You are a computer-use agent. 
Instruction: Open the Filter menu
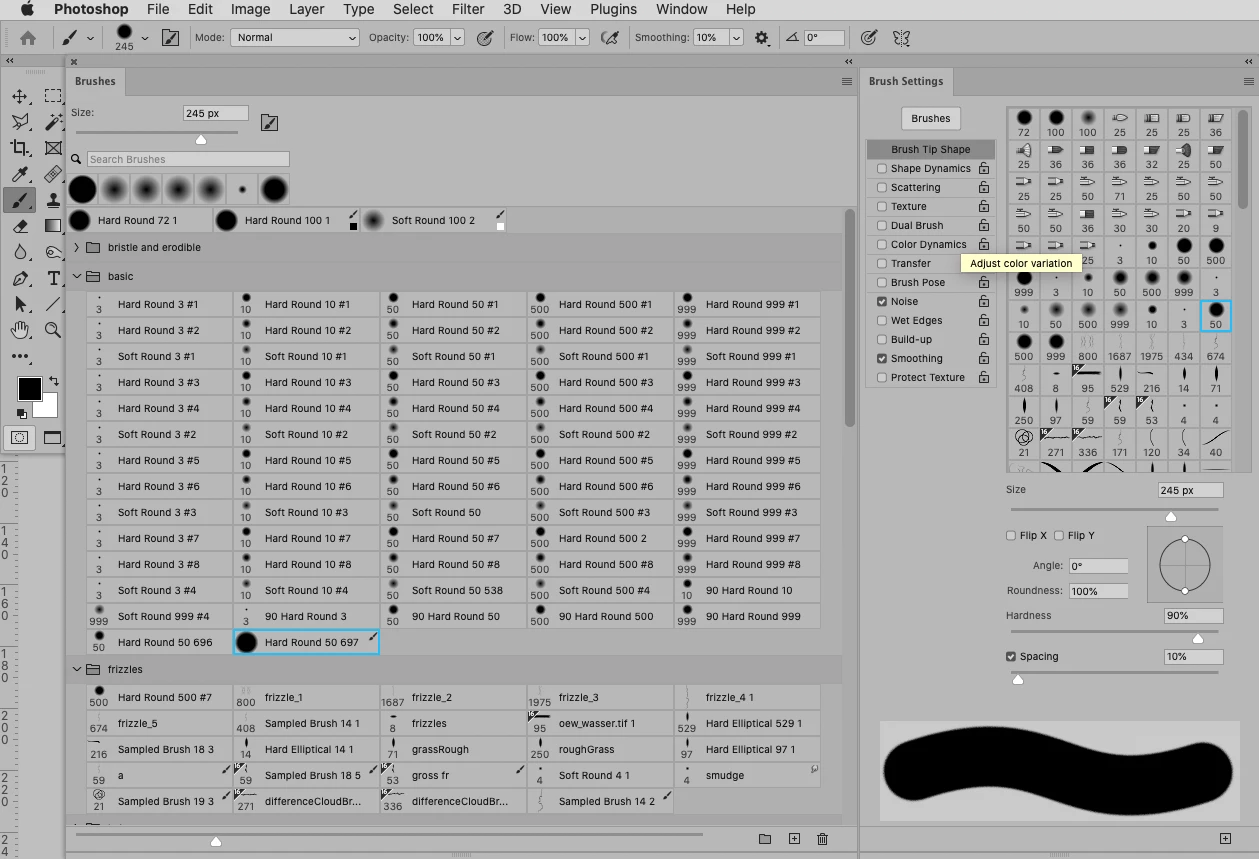468,9
